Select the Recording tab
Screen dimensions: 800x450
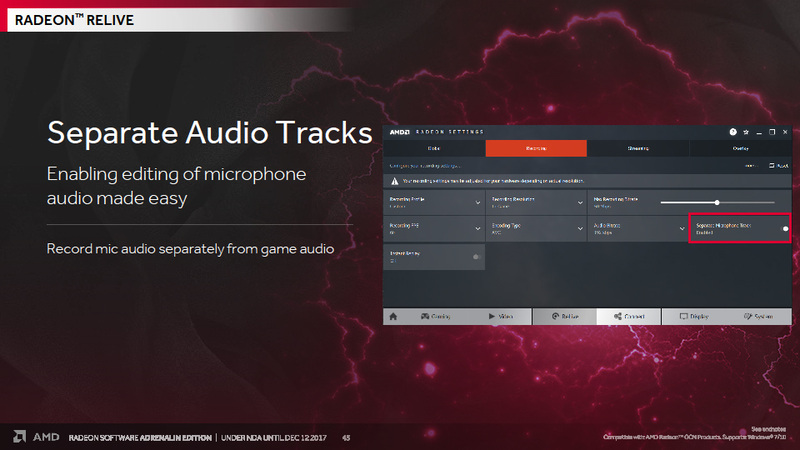coord(536,148)
